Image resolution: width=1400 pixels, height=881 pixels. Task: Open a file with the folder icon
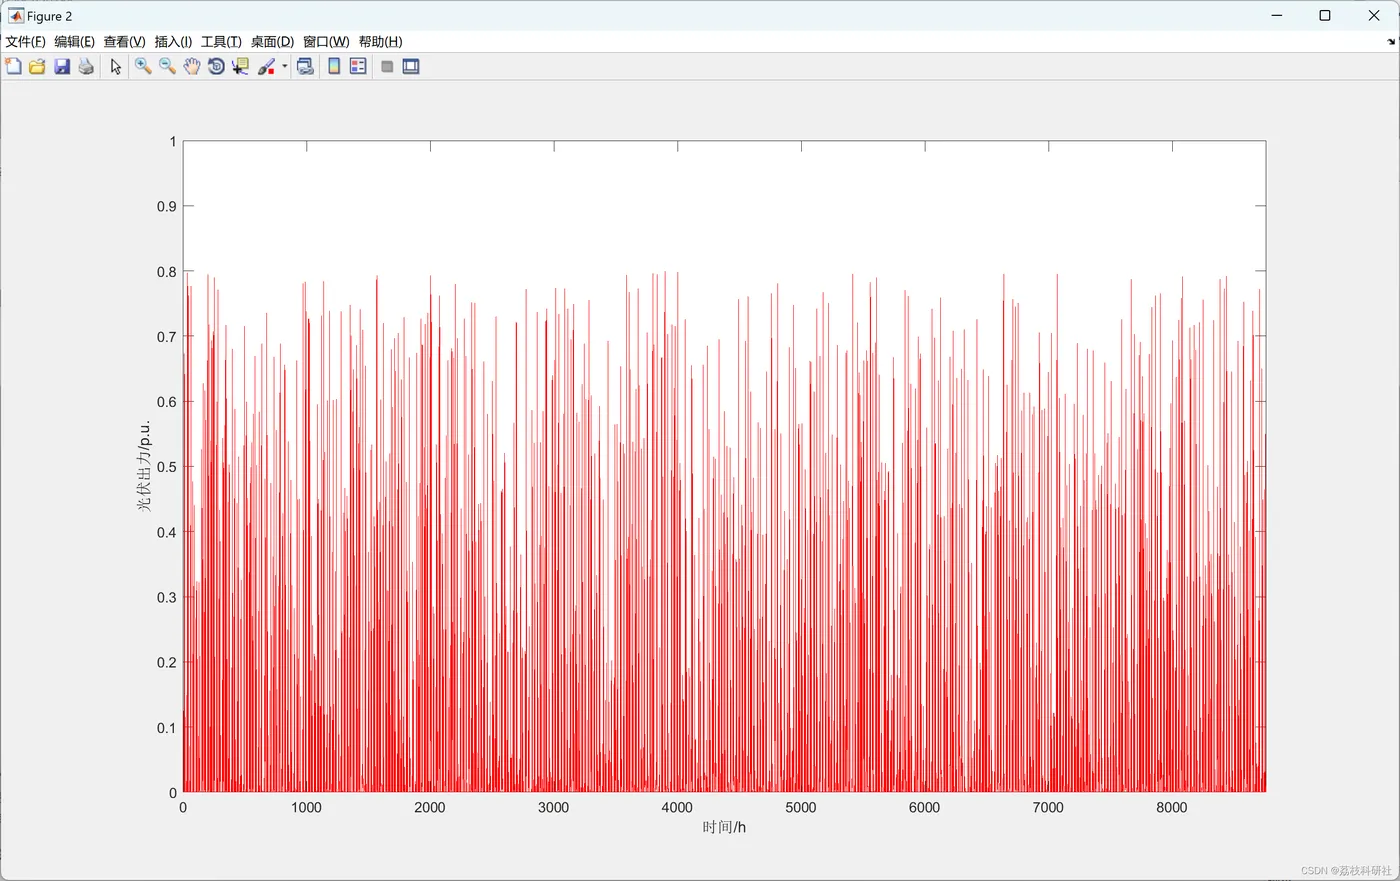(37, 67)
